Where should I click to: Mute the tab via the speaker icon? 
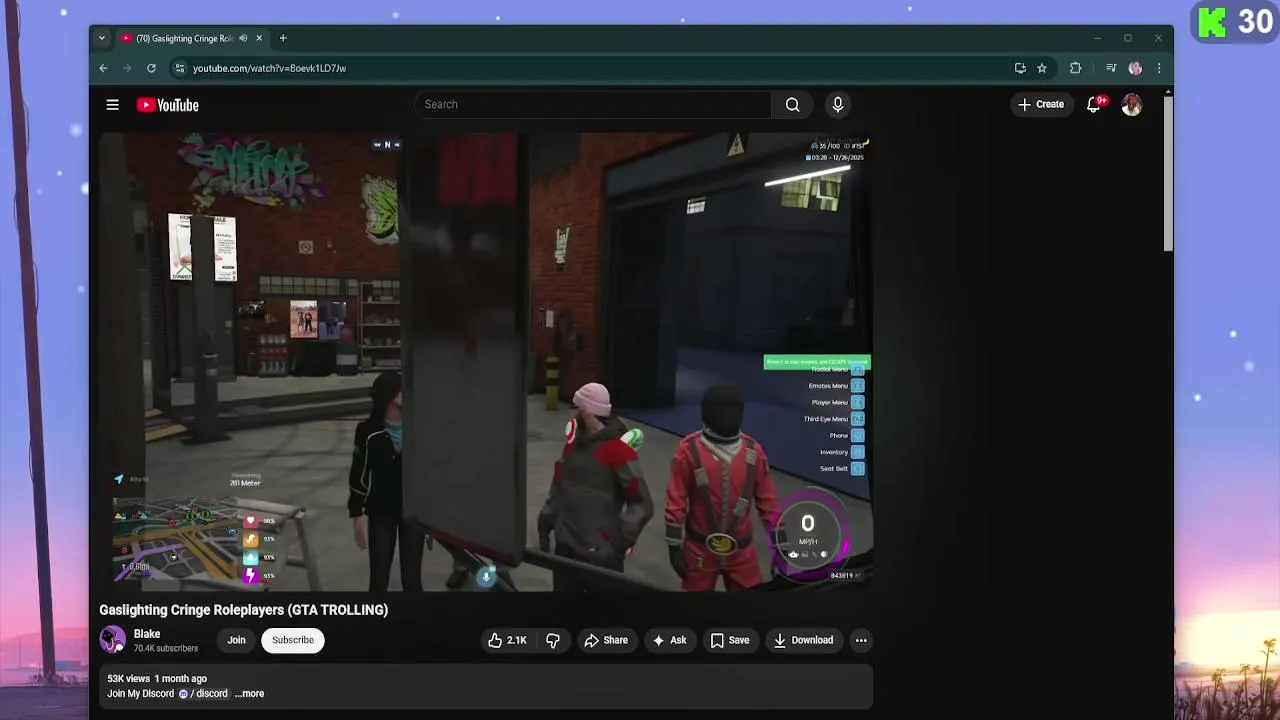pos(244,38)
